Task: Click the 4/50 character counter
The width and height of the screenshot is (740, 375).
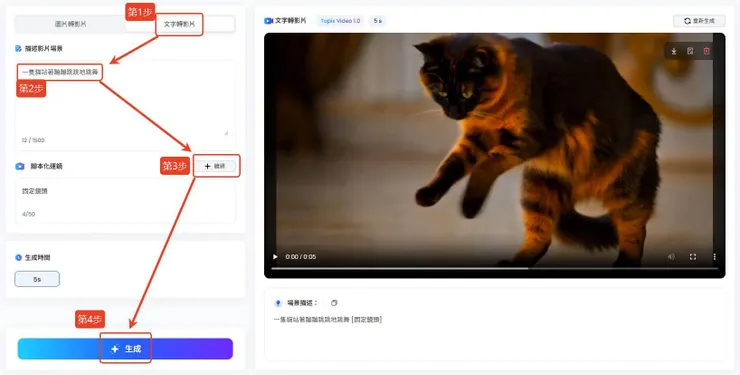Action: (x=28, y=214)
